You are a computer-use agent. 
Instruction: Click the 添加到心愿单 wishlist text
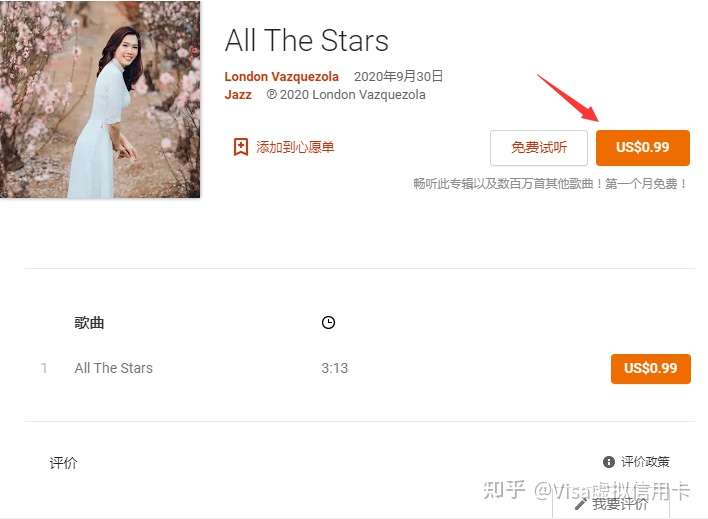pyautogui.click(x=295, y=147)
